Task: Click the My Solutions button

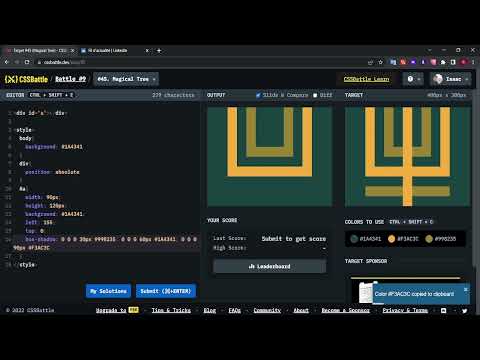Action: pyautogui.click(x=108, y=291)
